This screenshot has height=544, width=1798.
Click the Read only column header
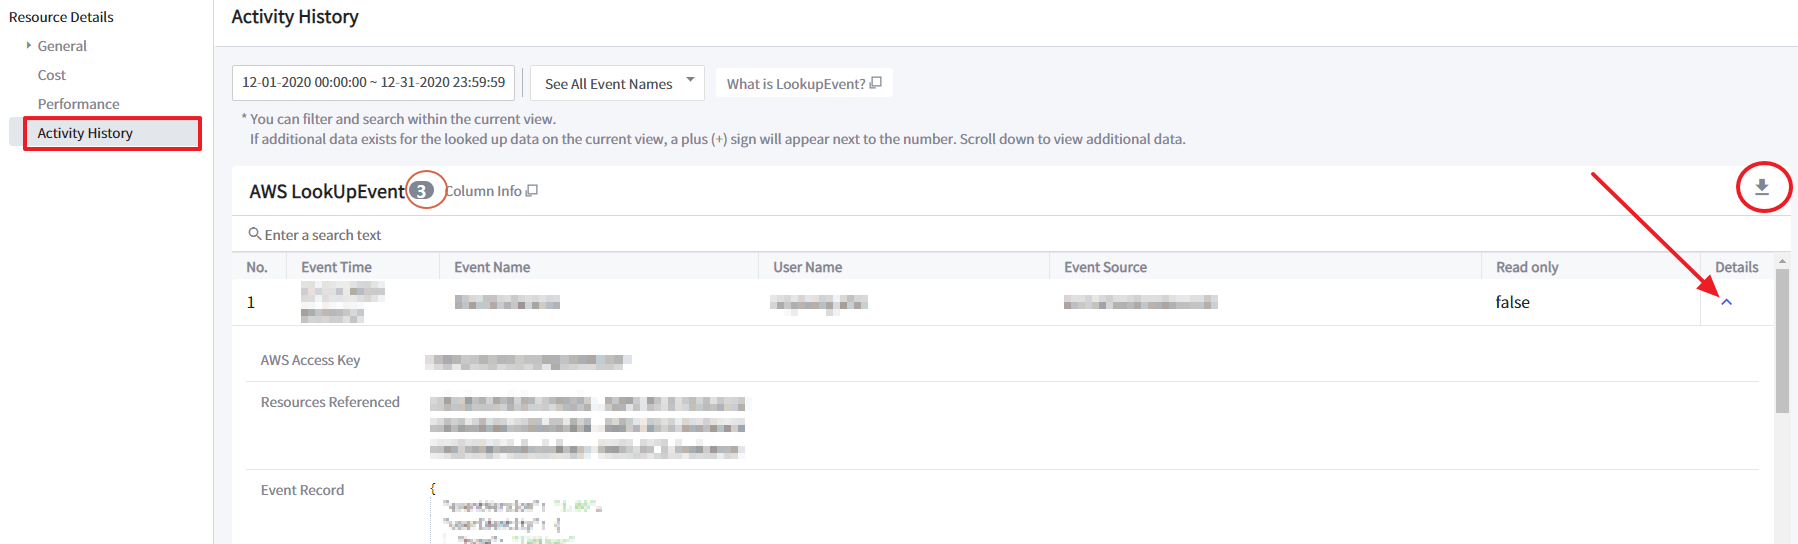[x=1527, y=267]
